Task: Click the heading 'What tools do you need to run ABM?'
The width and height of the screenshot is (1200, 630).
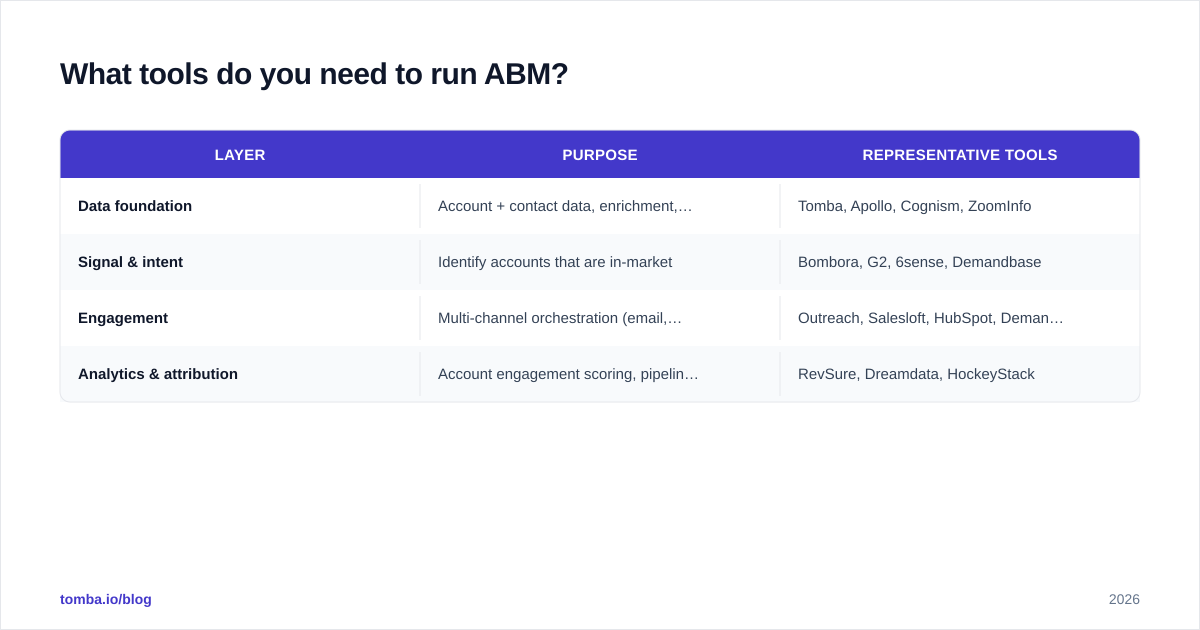Action: coord(314,74)
